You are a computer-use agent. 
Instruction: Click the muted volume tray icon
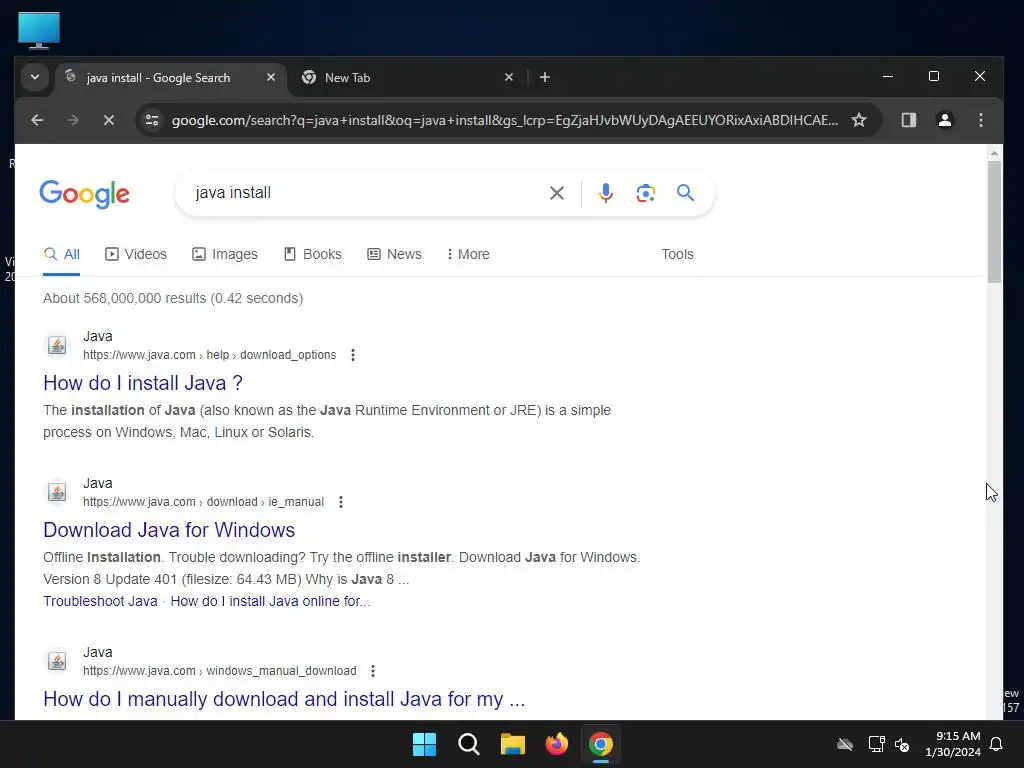point(903,744)
